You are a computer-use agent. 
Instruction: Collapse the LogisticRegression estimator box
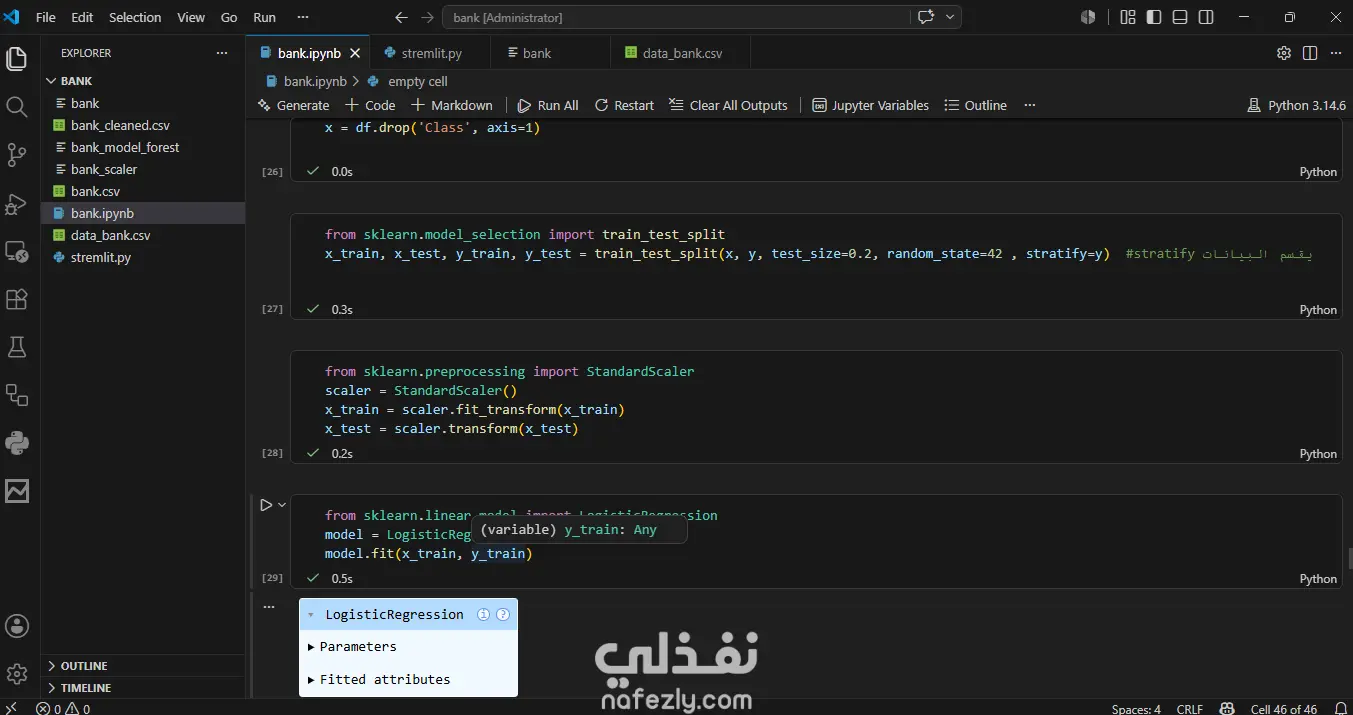point(311,615)
